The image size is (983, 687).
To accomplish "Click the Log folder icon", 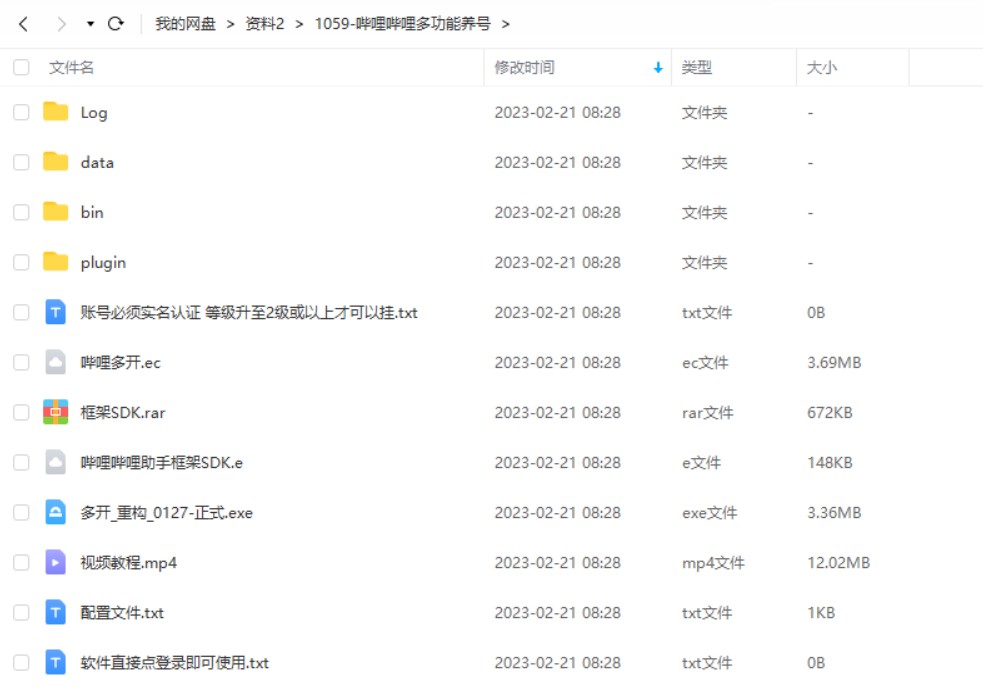I will pos(55,112).
